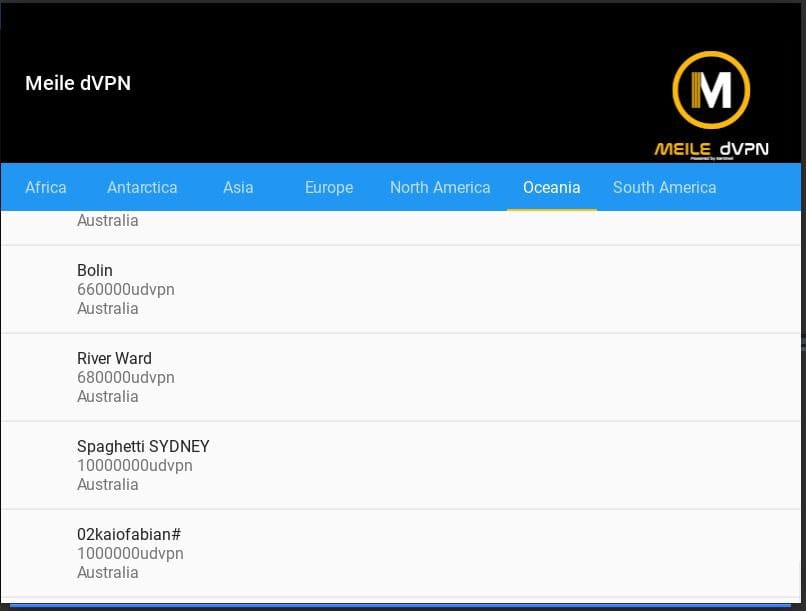The height and width of the screenshot is (611, 806).
Task: Click Australia under 02kaiofabian#
Action: point(107,572)
